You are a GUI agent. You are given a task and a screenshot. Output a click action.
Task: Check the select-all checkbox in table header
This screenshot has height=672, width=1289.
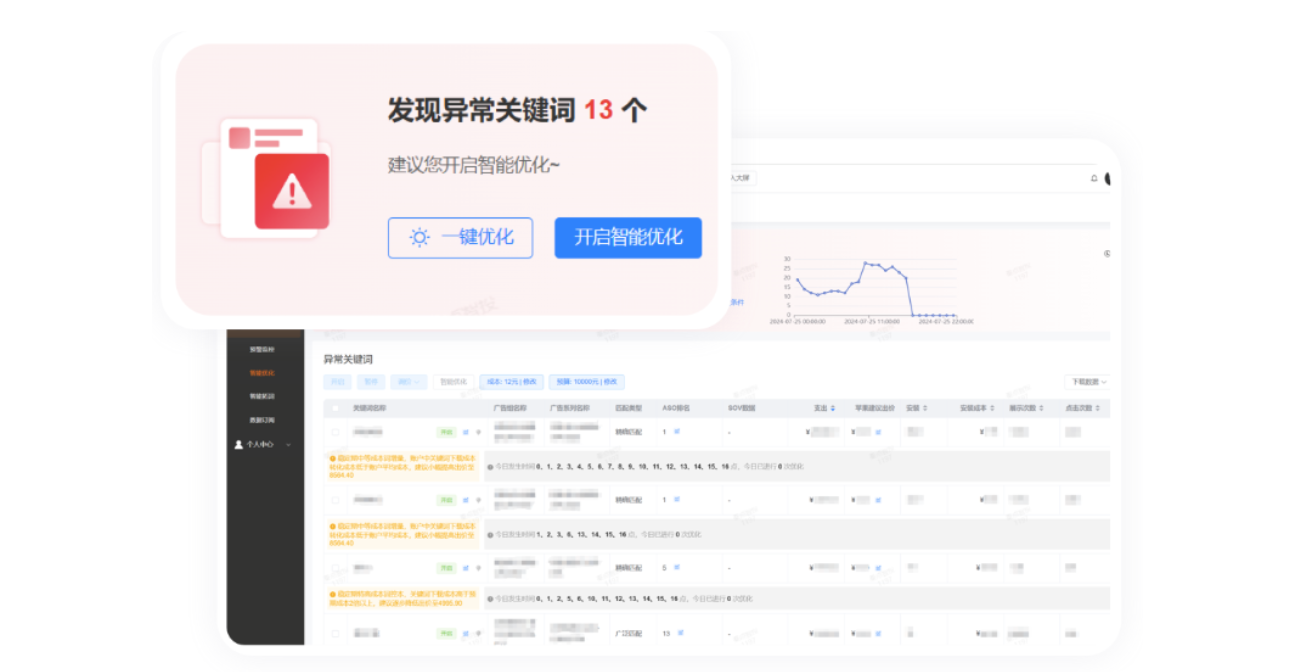(x=336, y=408)
